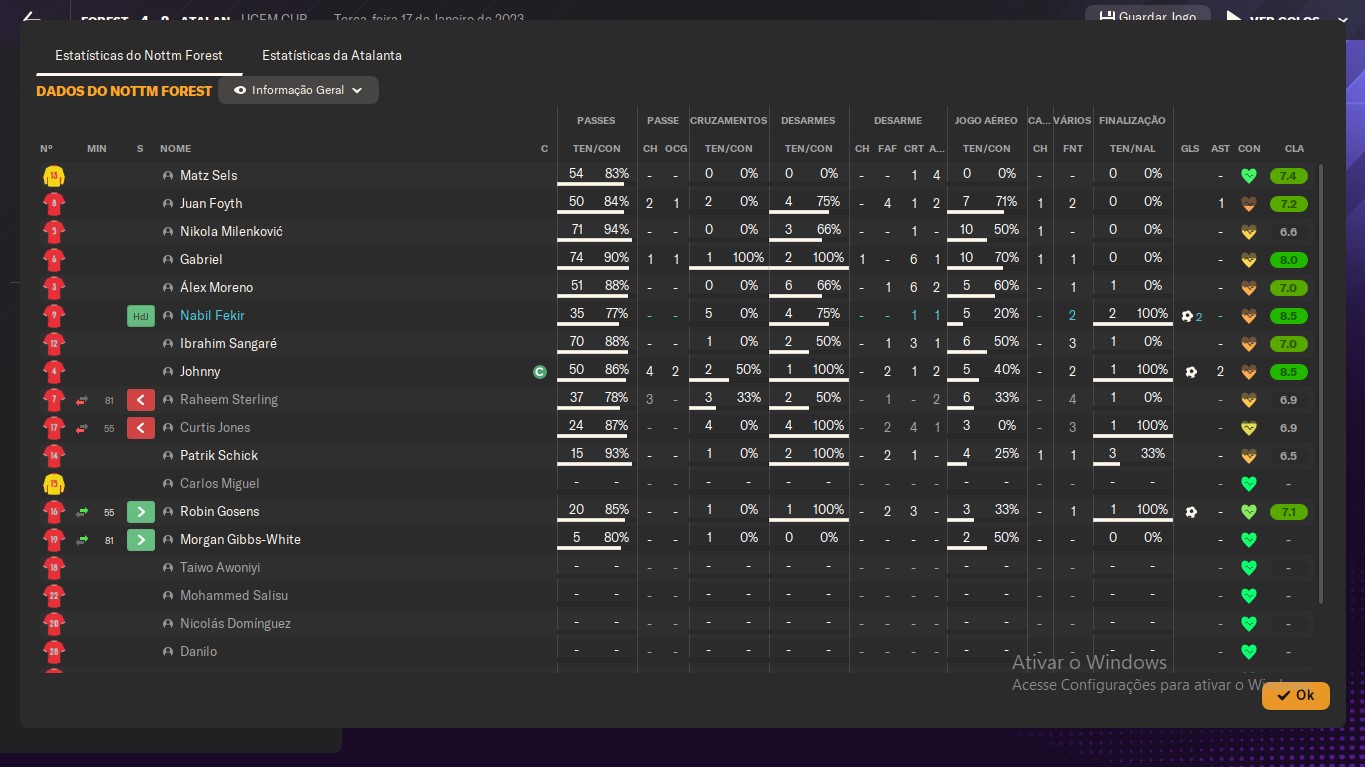The height and width of the screenshot is (767, 1365).
Task: Click Curtis Jones' yellow condition heart
Action: pyautogui.click(x=1248, y=428)
